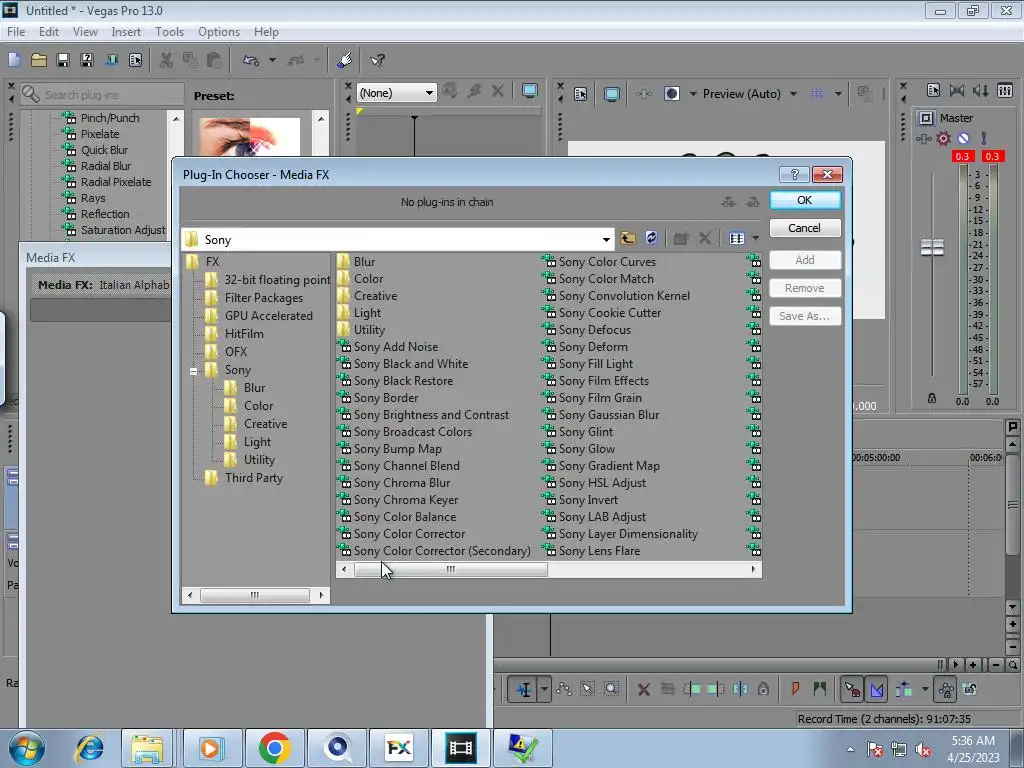Click the interactive tutorials hand icon
1024x768 pixels.
tap(344, 60)
